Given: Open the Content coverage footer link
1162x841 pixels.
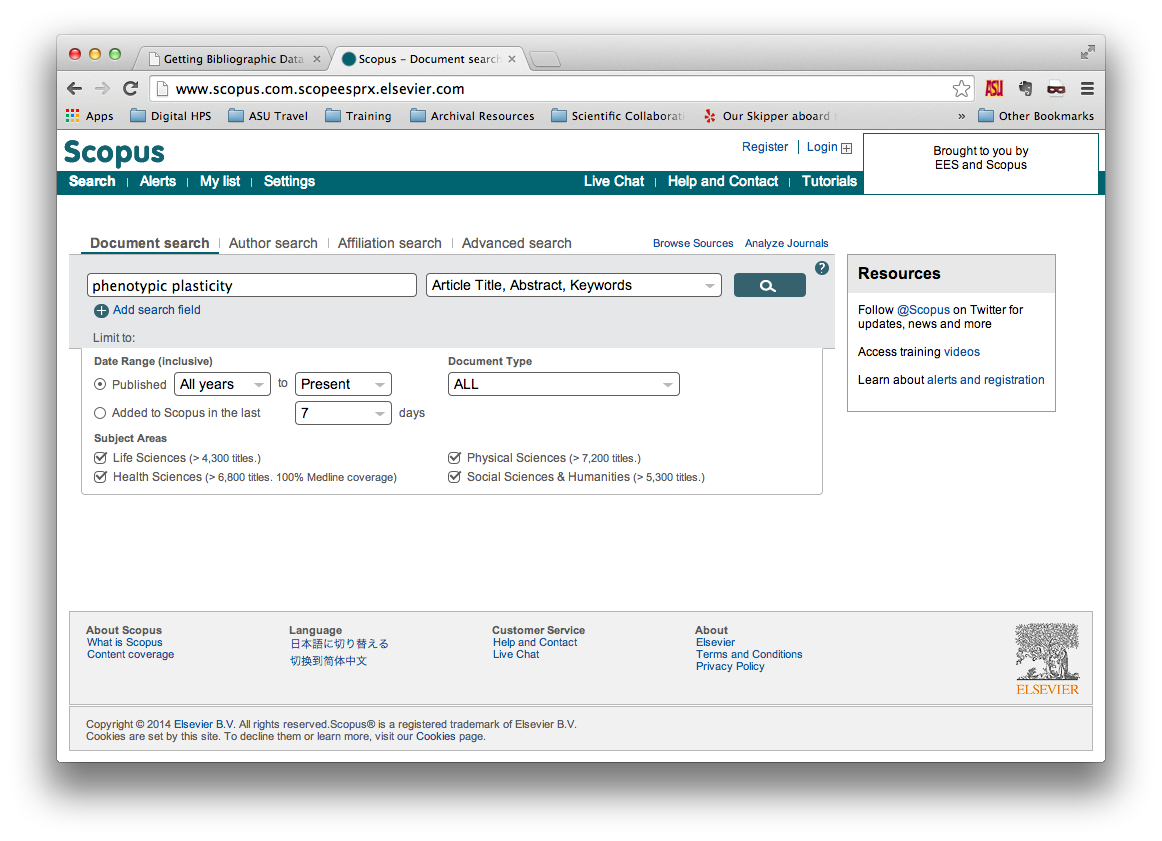Looking at the screenshot, I should [130, 654].
